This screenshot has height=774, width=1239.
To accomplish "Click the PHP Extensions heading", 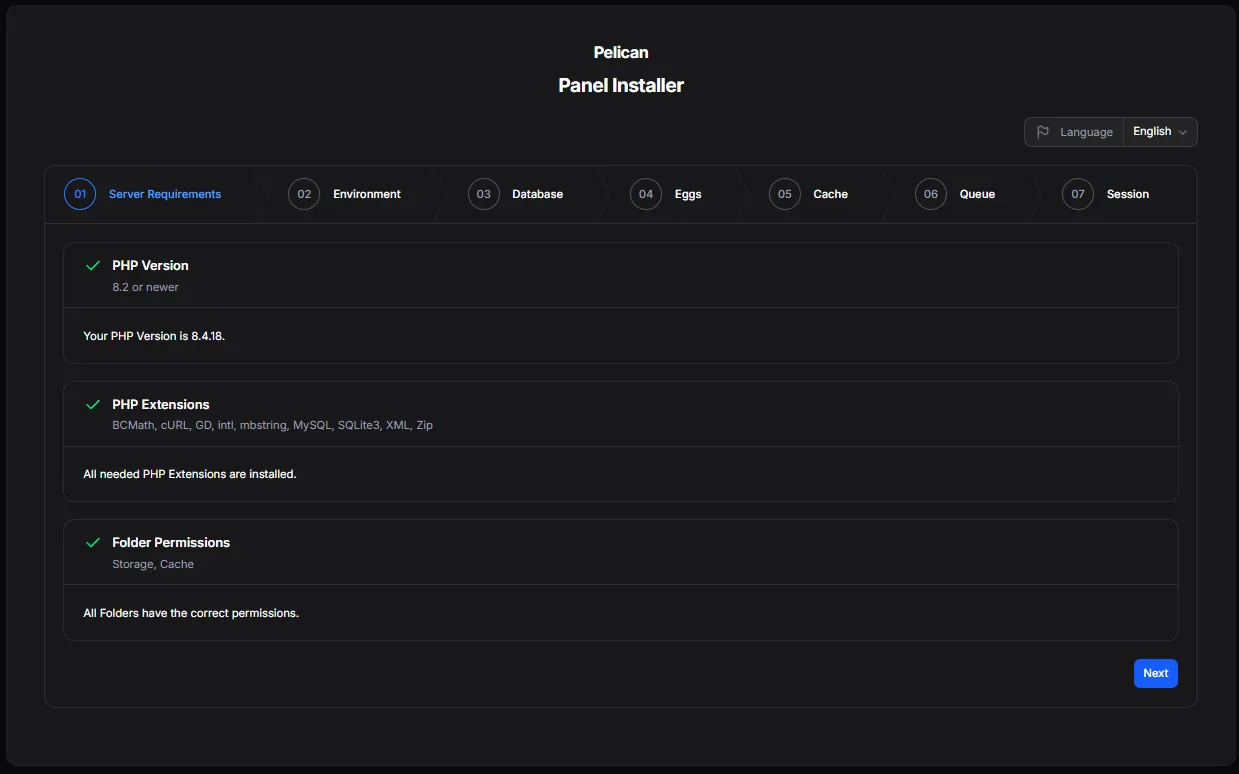I will coord(161,404).
